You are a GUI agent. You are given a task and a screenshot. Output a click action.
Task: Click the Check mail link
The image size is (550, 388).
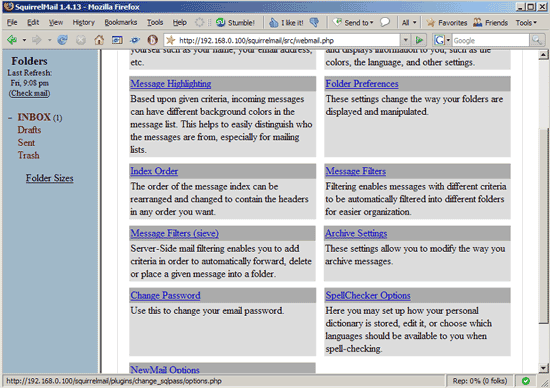(29, 93)
